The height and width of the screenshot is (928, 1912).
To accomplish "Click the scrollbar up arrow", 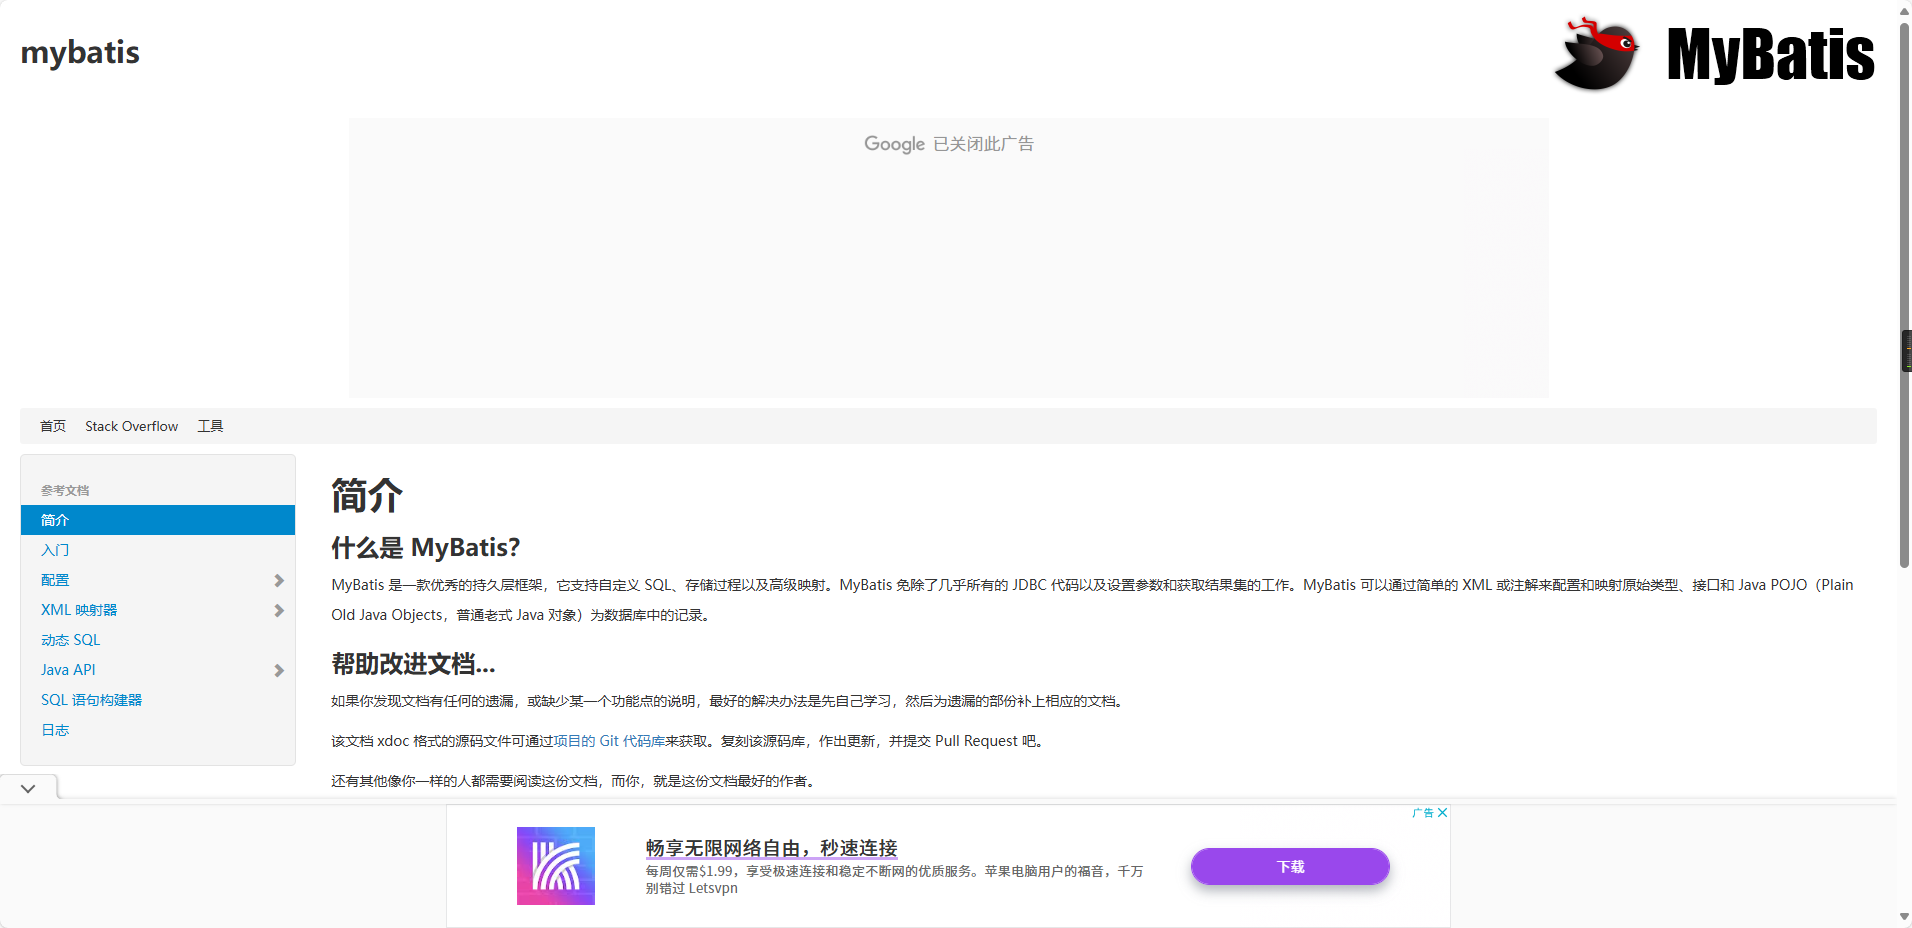I will tap(1904, 10).
